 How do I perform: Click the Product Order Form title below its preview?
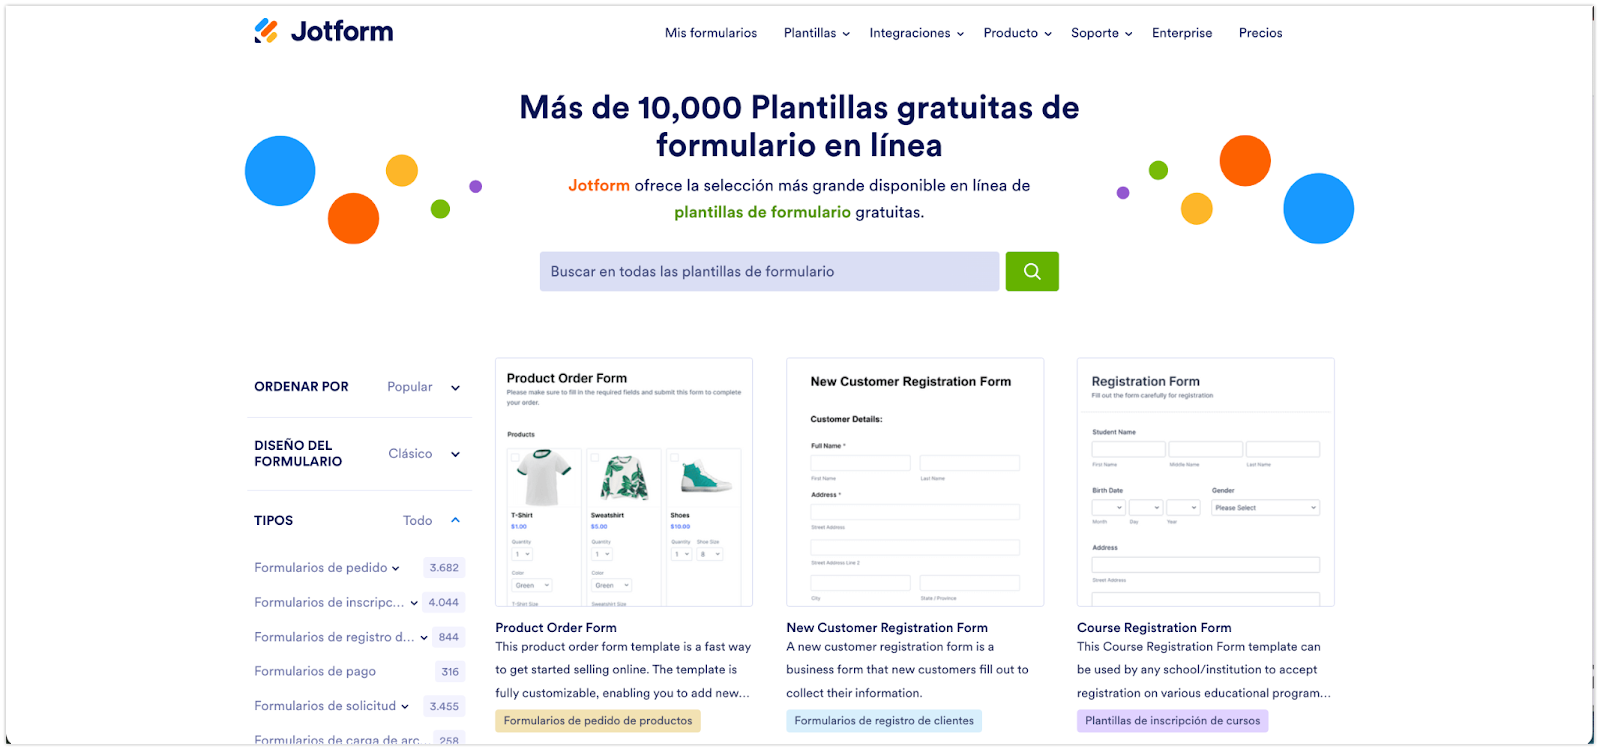pos(556,628)
